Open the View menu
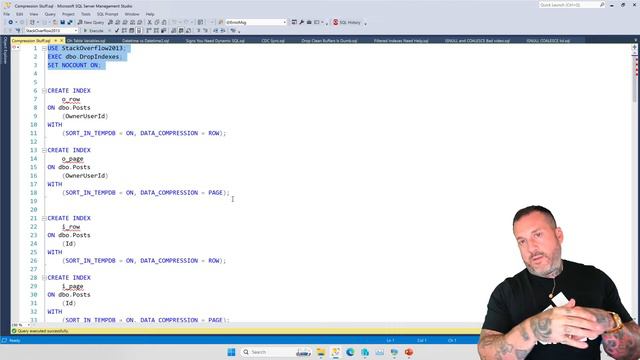This screenshot has height=360, width=640. coord(34,14)
